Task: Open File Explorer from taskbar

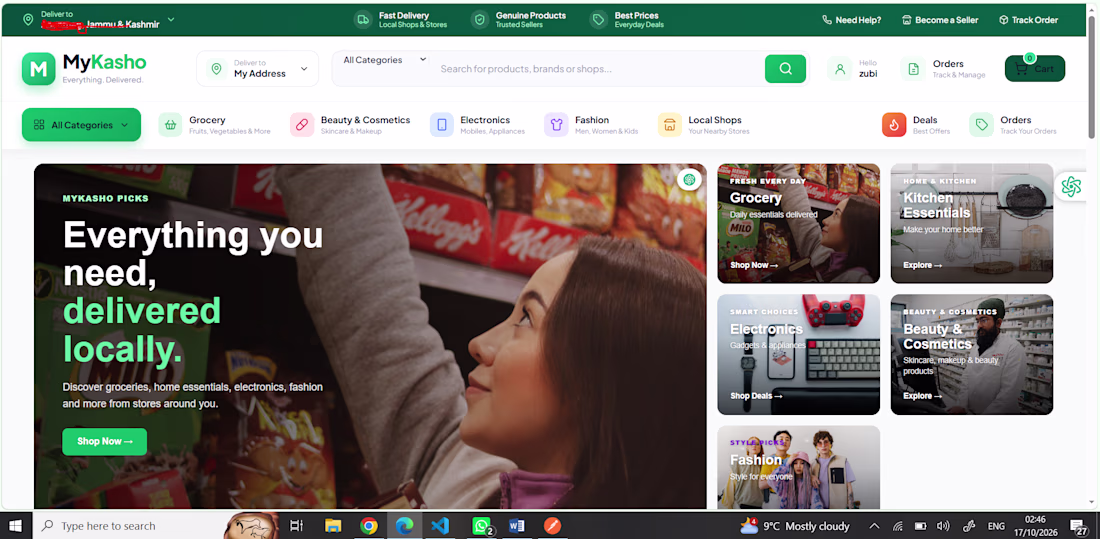Action: (333, 526)
